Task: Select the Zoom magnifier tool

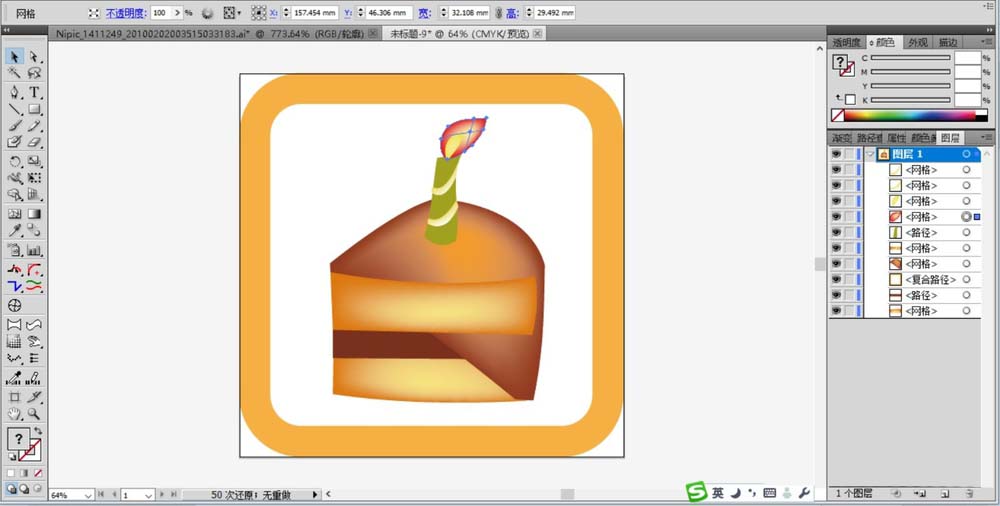Action: (x=35, y=413)
